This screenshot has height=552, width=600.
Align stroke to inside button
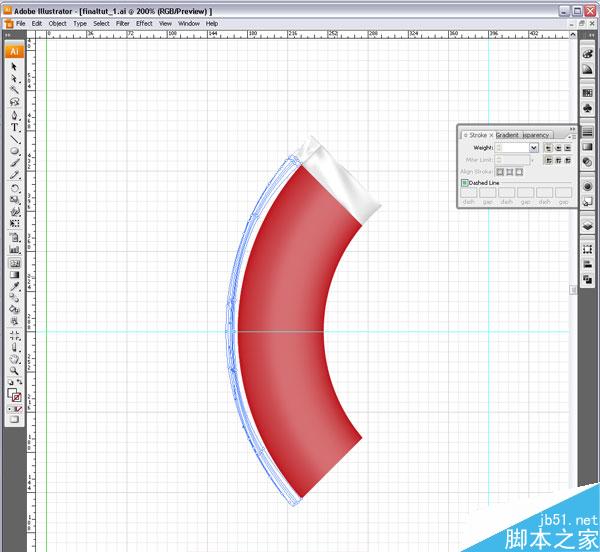point(509,172)
